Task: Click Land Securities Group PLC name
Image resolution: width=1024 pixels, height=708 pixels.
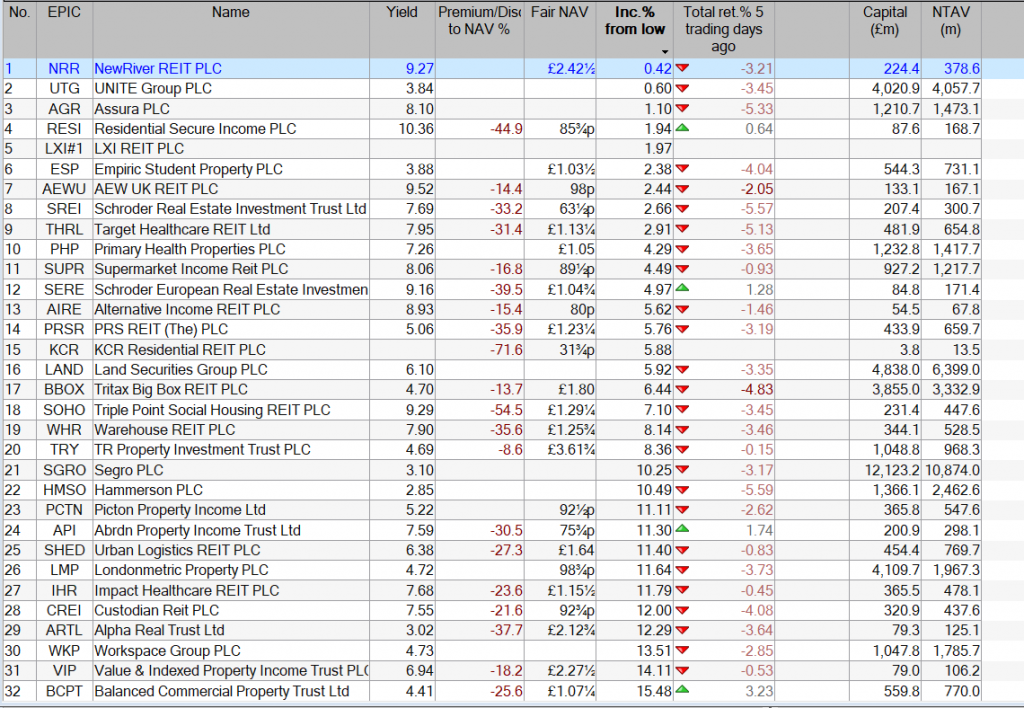Action: point(181,370)
